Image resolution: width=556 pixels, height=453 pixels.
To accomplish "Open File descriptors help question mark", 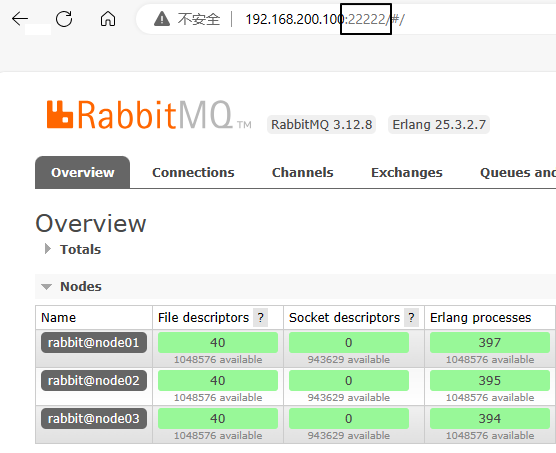I will click(x=261, y=318).
